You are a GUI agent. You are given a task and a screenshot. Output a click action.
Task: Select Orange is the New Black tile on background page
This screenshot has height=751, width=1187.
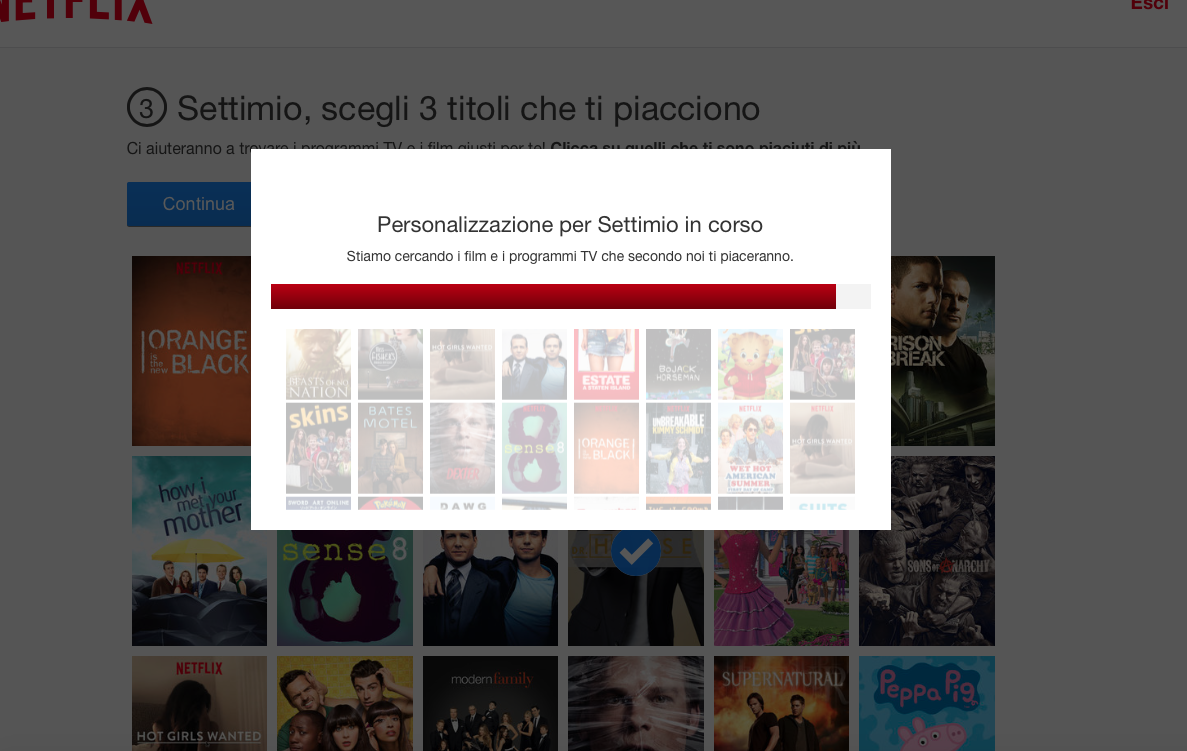(192, 351)
